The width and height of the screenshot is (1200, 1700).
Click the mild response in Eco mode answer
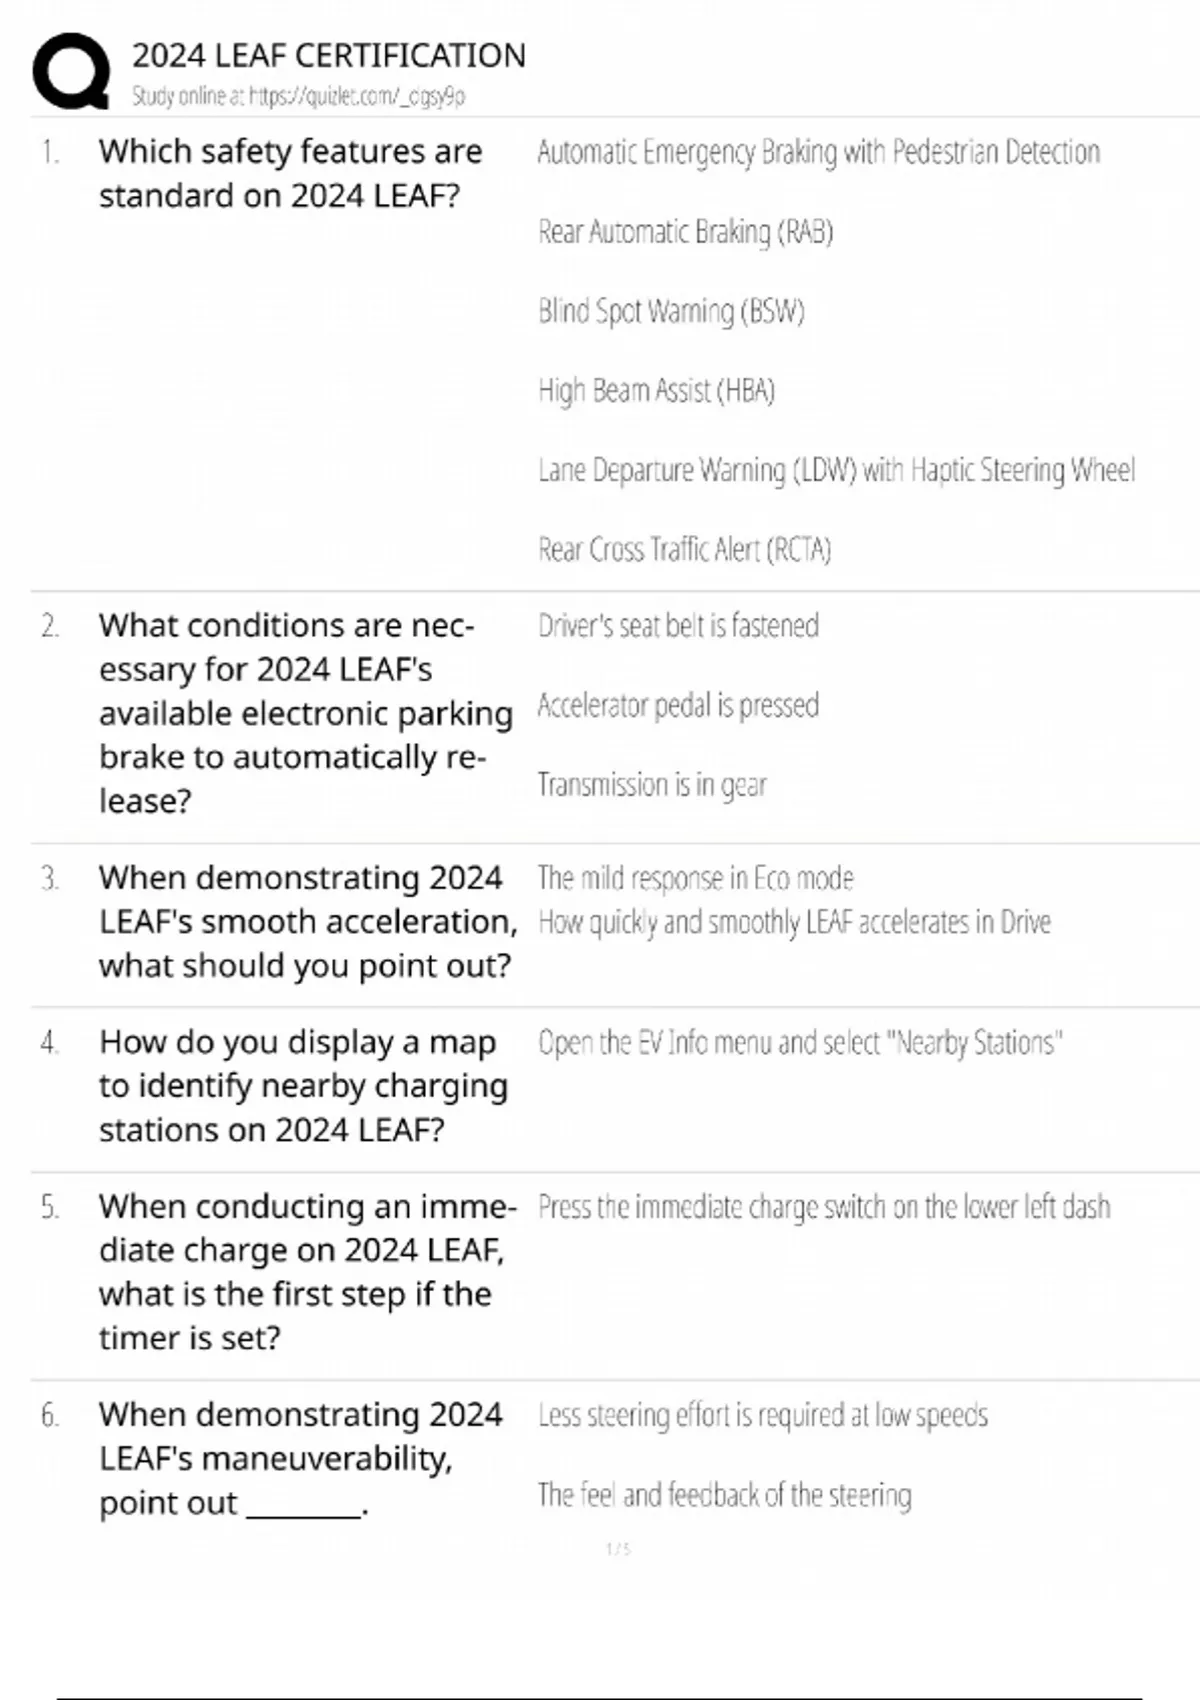click(x=695, y=878)
